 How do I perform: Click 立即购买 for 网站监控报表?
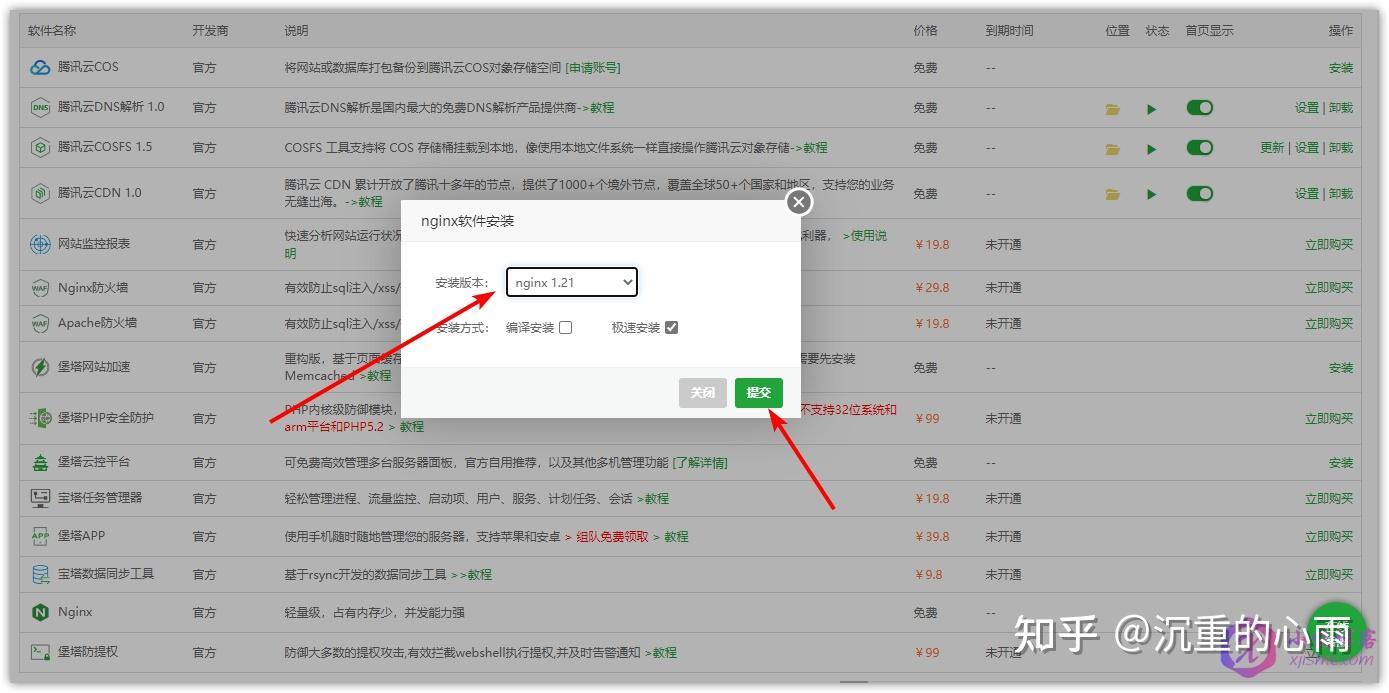coord(1329,245)
